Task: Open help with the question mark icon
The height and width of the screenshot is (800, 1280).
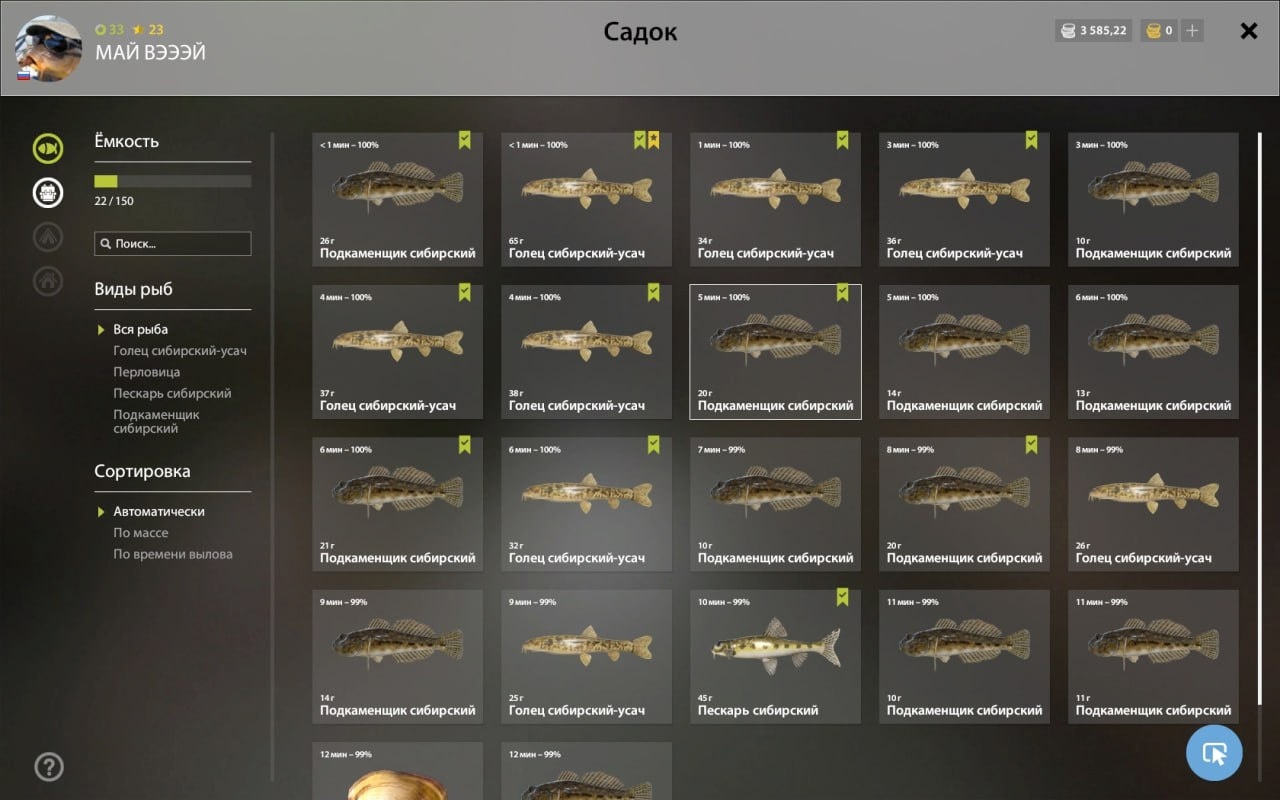Action: tap(48, 767)
